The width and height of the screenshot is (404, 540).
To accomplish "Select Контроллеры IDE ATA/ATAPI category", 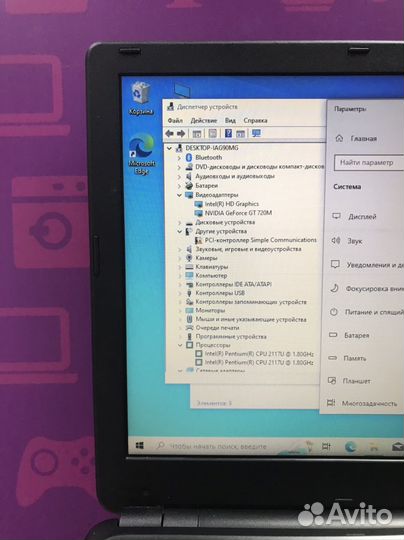I will [234, 284].
